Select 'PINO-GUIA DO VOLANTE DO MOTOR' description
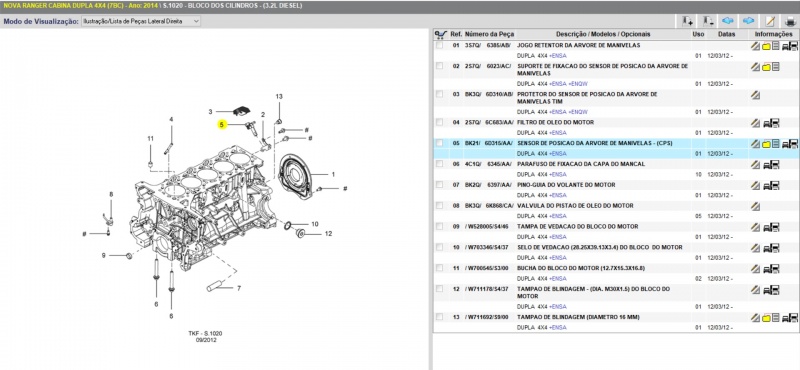The width and height of the screenshot is (800, 370). coord(566,185)
